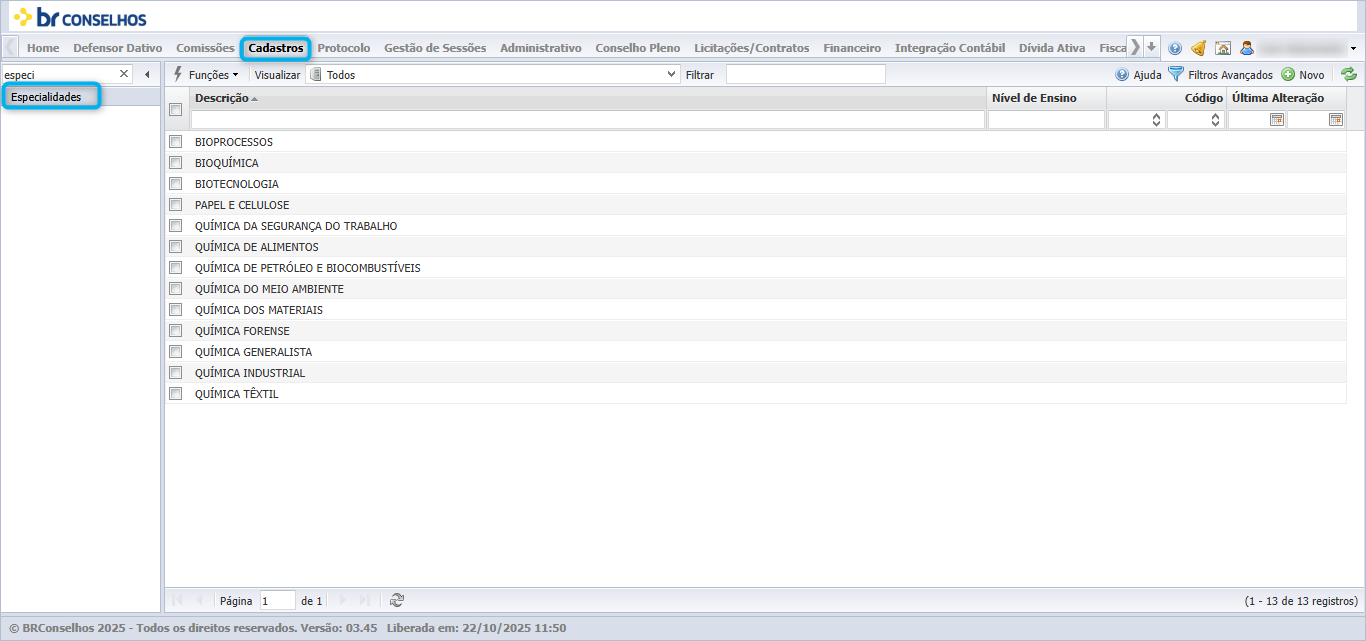Open Filtros Avançados funnel icon

(1176, 74)
